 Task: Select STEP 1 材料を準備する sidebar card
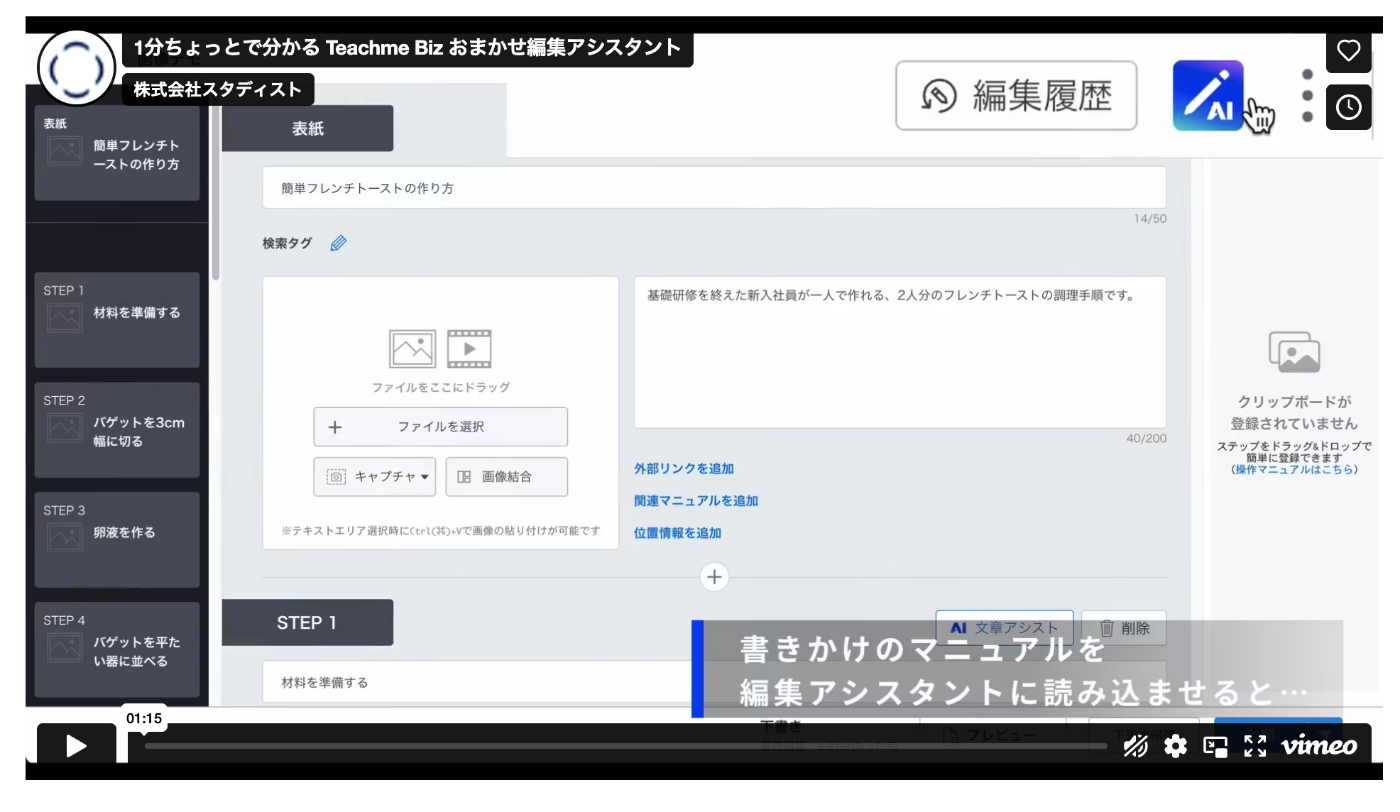117,319
